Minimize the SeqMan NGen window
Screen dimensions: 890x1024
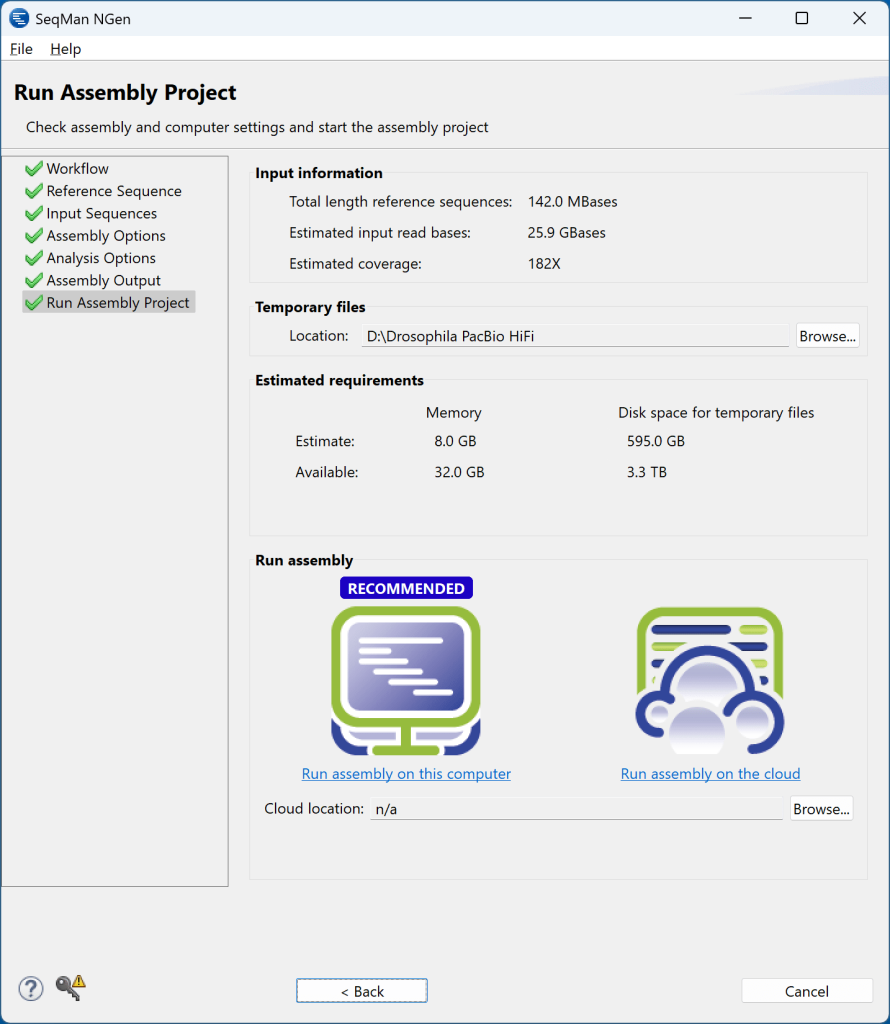[745, 18]
